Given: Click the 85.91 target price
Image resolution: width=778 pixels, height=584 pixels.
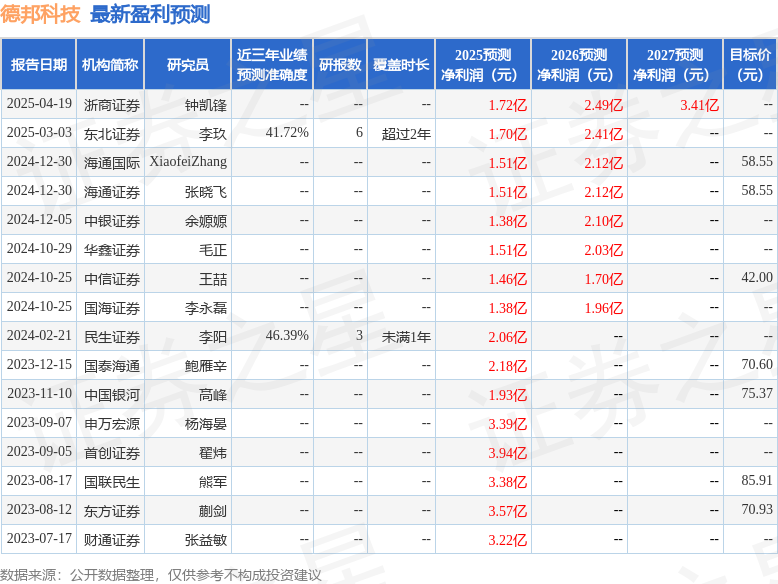Looking at the screenshot, I should click(x=757, y=481).
